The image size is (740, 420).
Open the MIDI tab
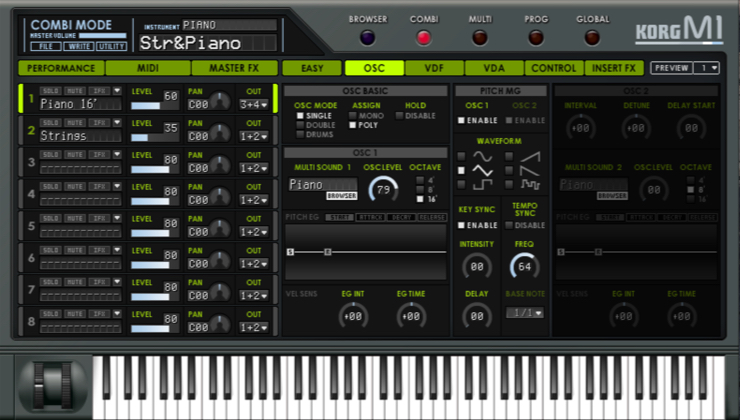point(148,68)
